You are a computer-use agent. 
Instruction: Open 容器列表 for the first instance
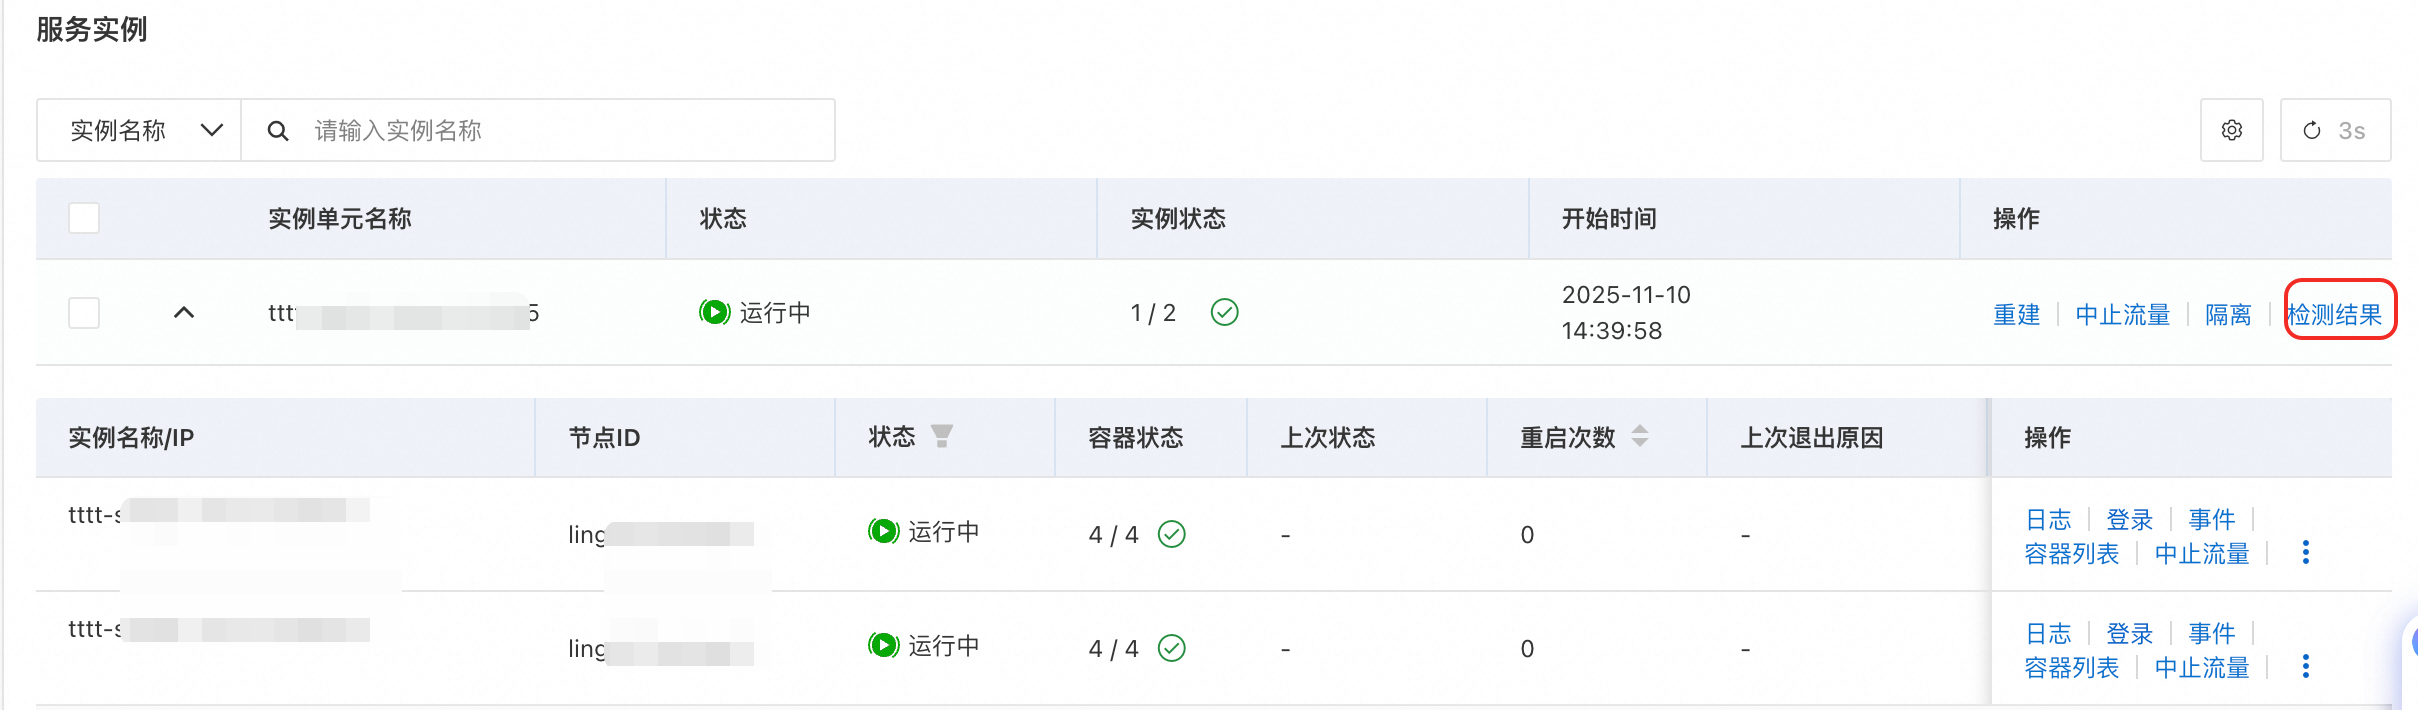pyautogui.click(x=2071, y=554)
